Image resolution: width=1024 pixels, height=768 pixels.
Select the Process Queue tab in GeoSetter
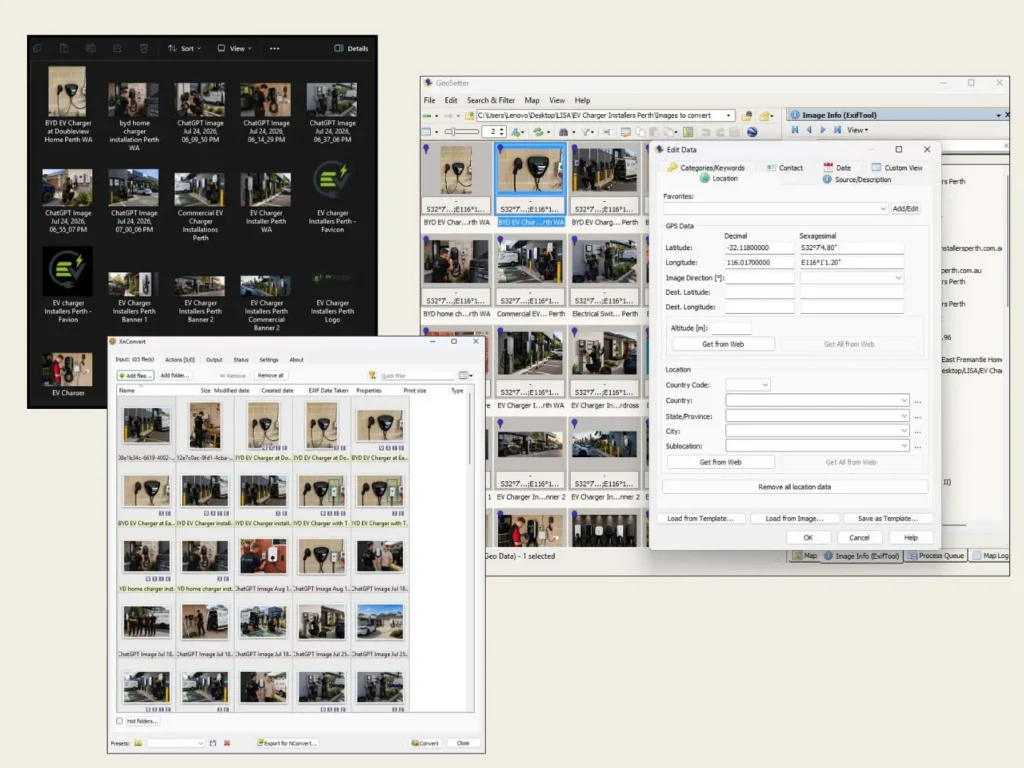coord(935,556)
